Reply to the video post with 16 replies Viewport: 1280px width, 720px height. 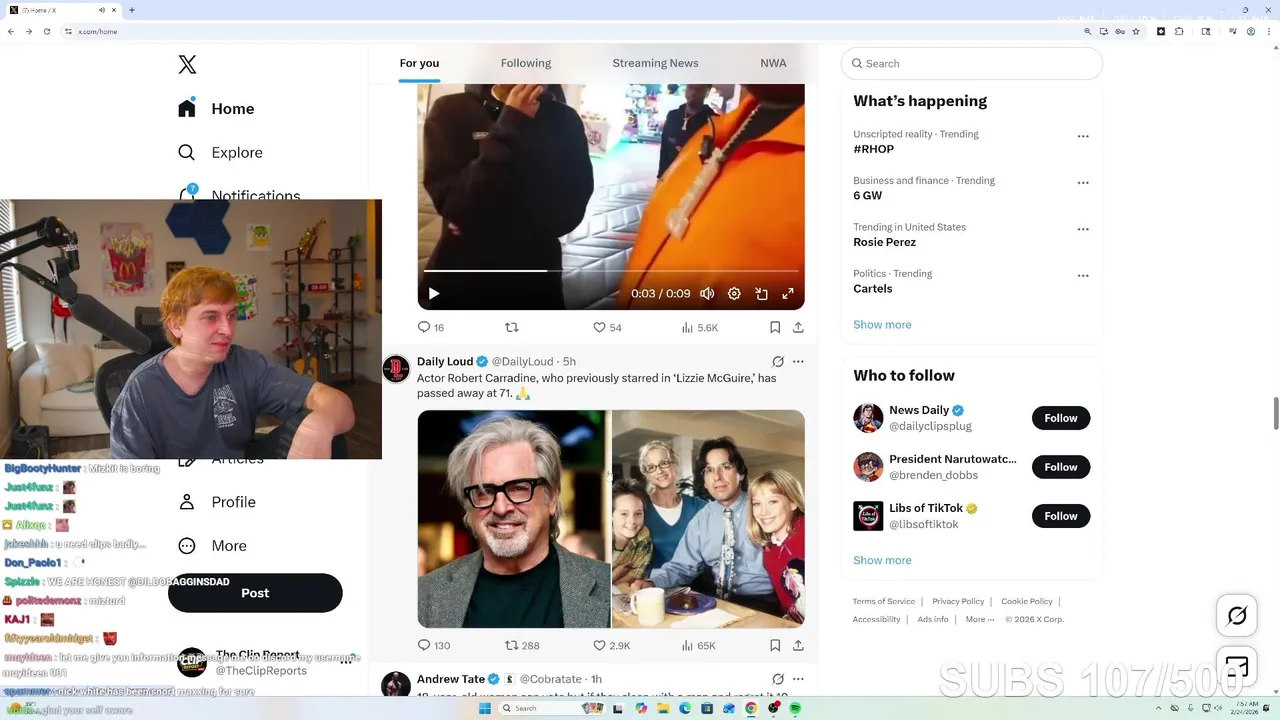point(431,327)
